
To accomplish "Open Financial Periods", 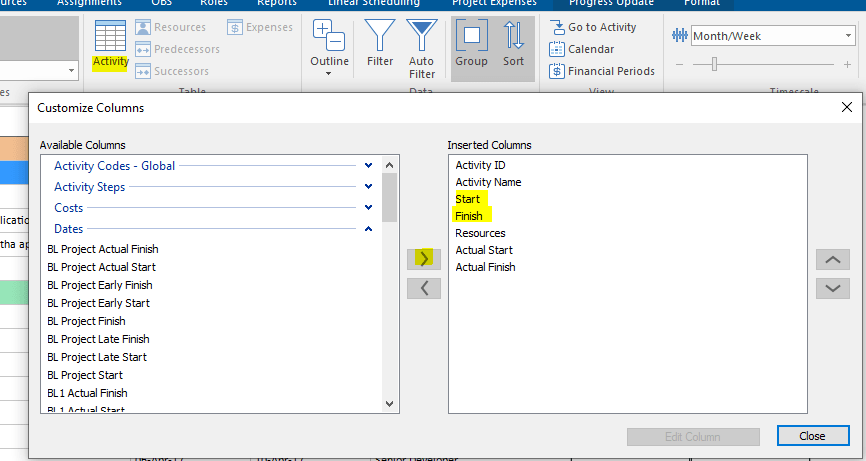I will pos(602,71).
